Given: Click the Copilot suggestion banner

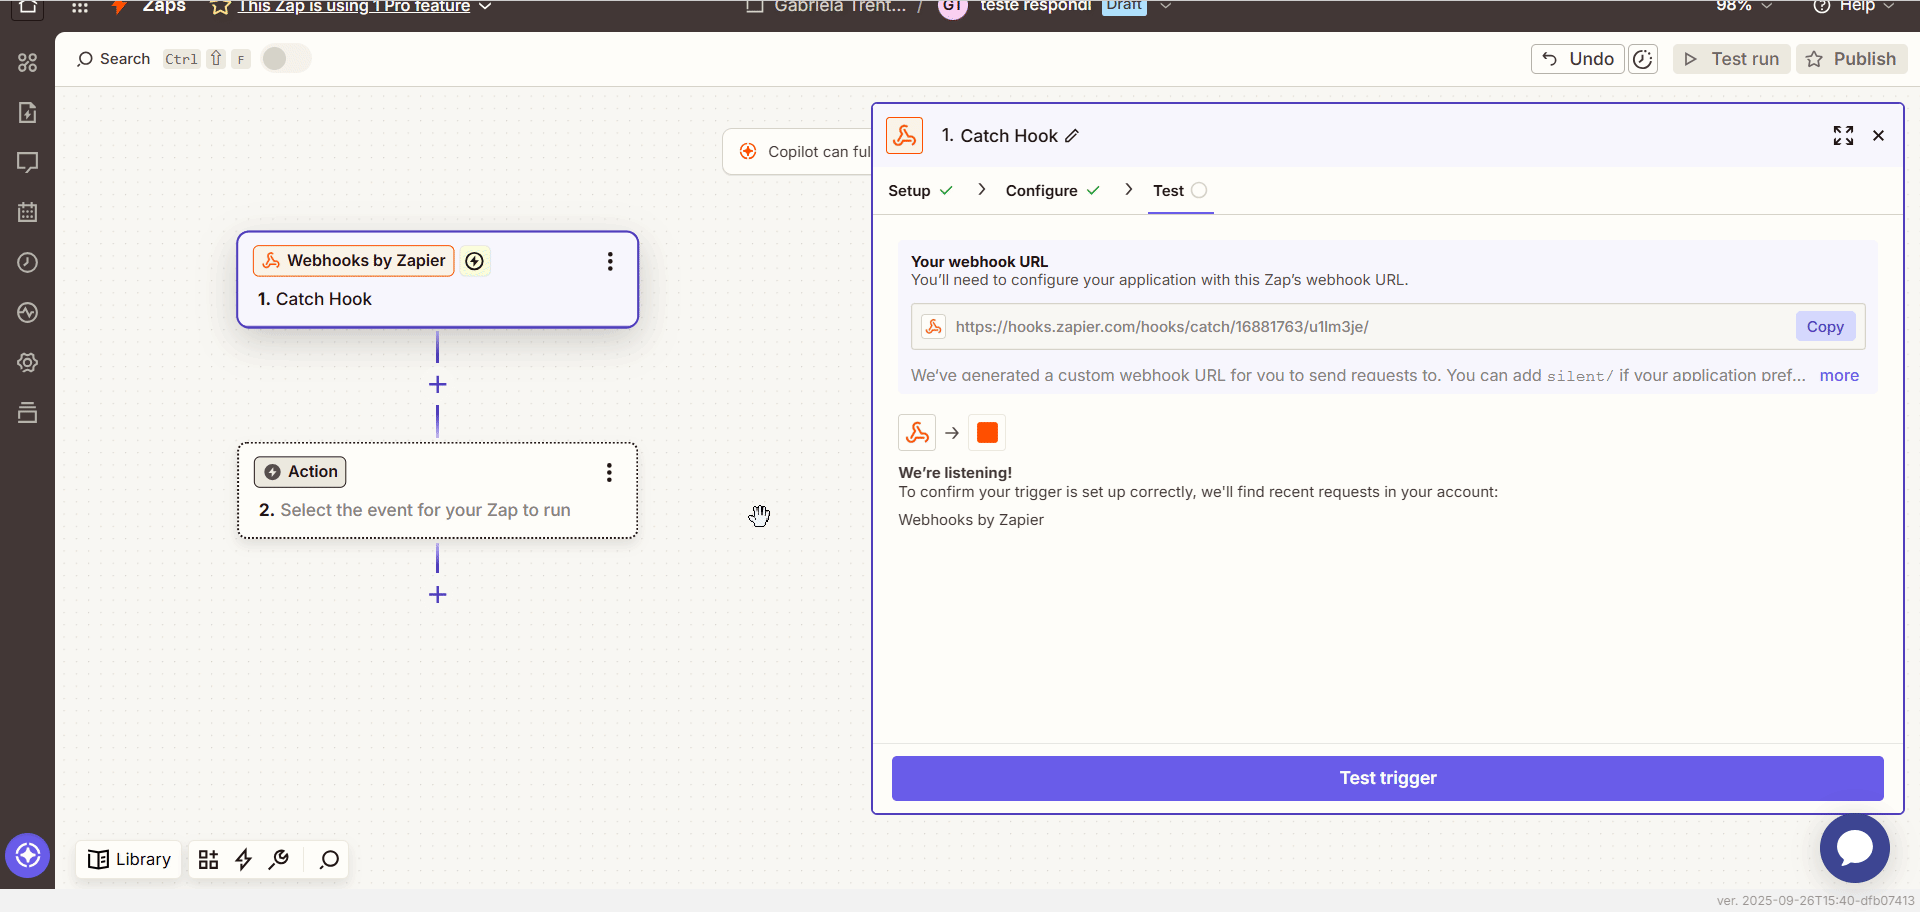Looking at the screenshot, I should click(798, 152).
